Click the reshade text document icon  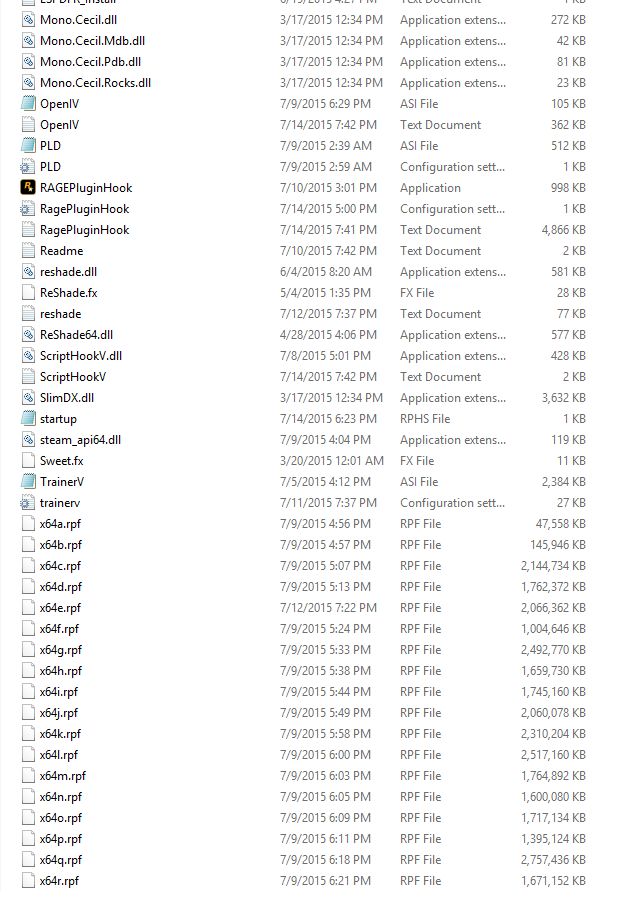tap(28, 314)
